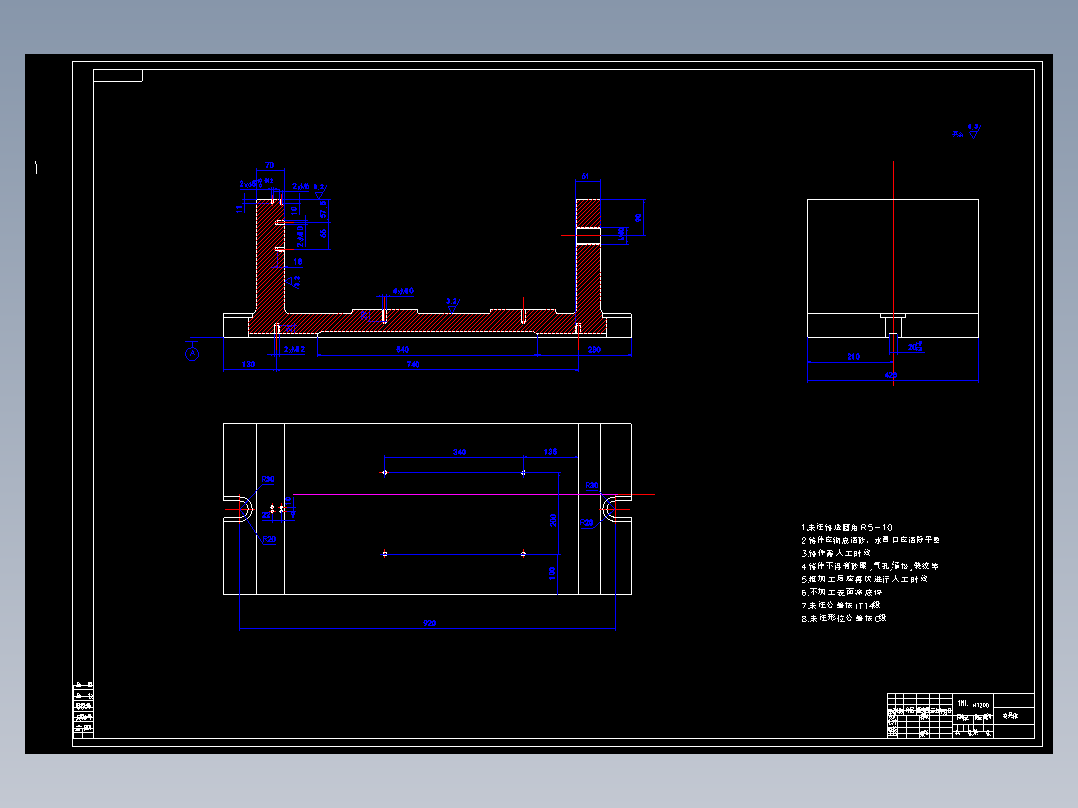Click the 340 dimension in the plan view
The height and width of the screenshot is (808, 1078).
pyautogui.click(x=459, y=452)
